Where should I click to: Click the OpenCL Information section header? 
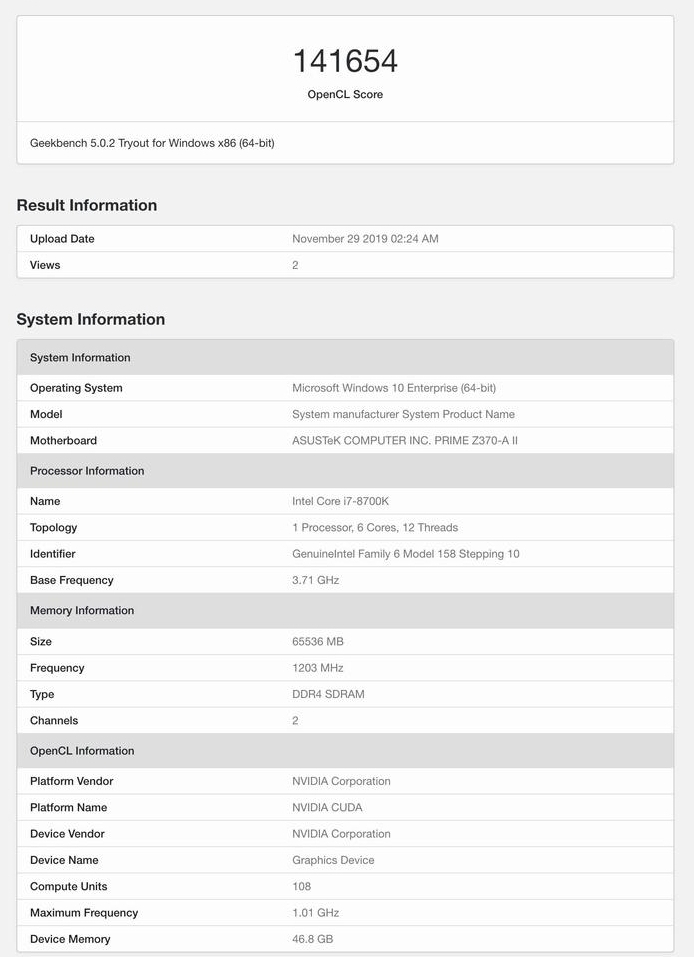tap(345, 751)
